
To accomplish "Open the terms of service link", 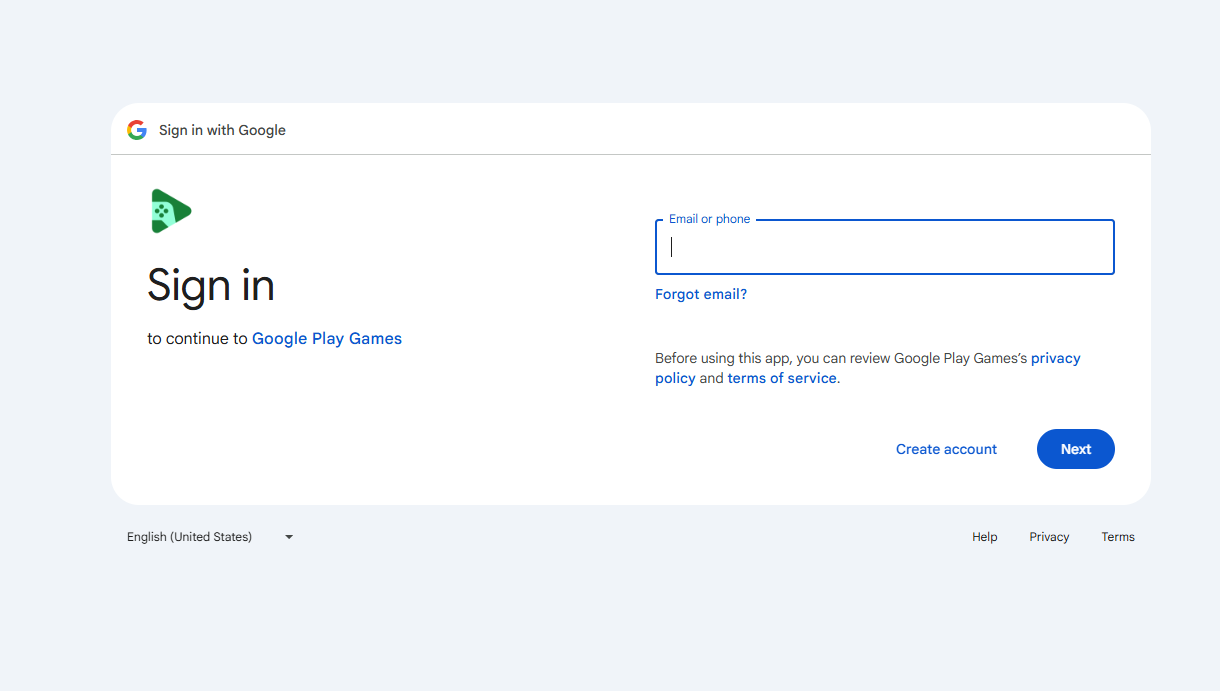I will tap(782, 378).
